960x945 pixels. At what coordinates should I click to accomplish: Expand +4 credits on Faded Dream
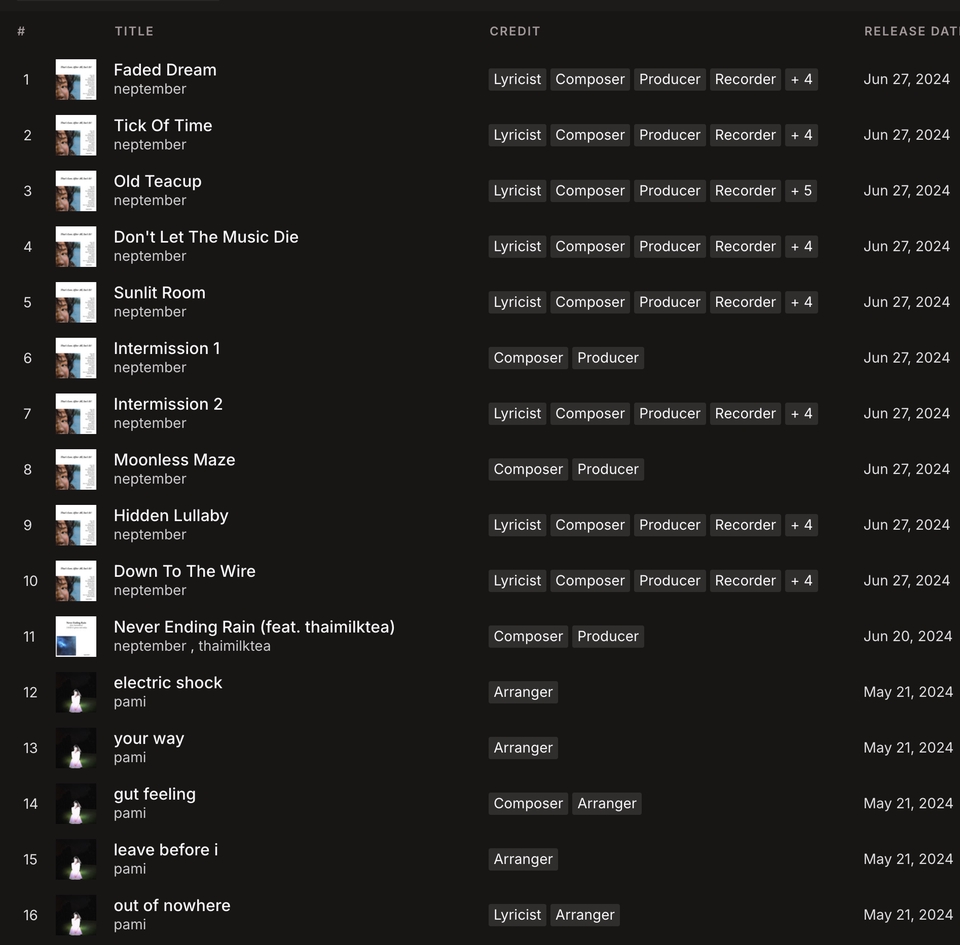tap(801, 80)
